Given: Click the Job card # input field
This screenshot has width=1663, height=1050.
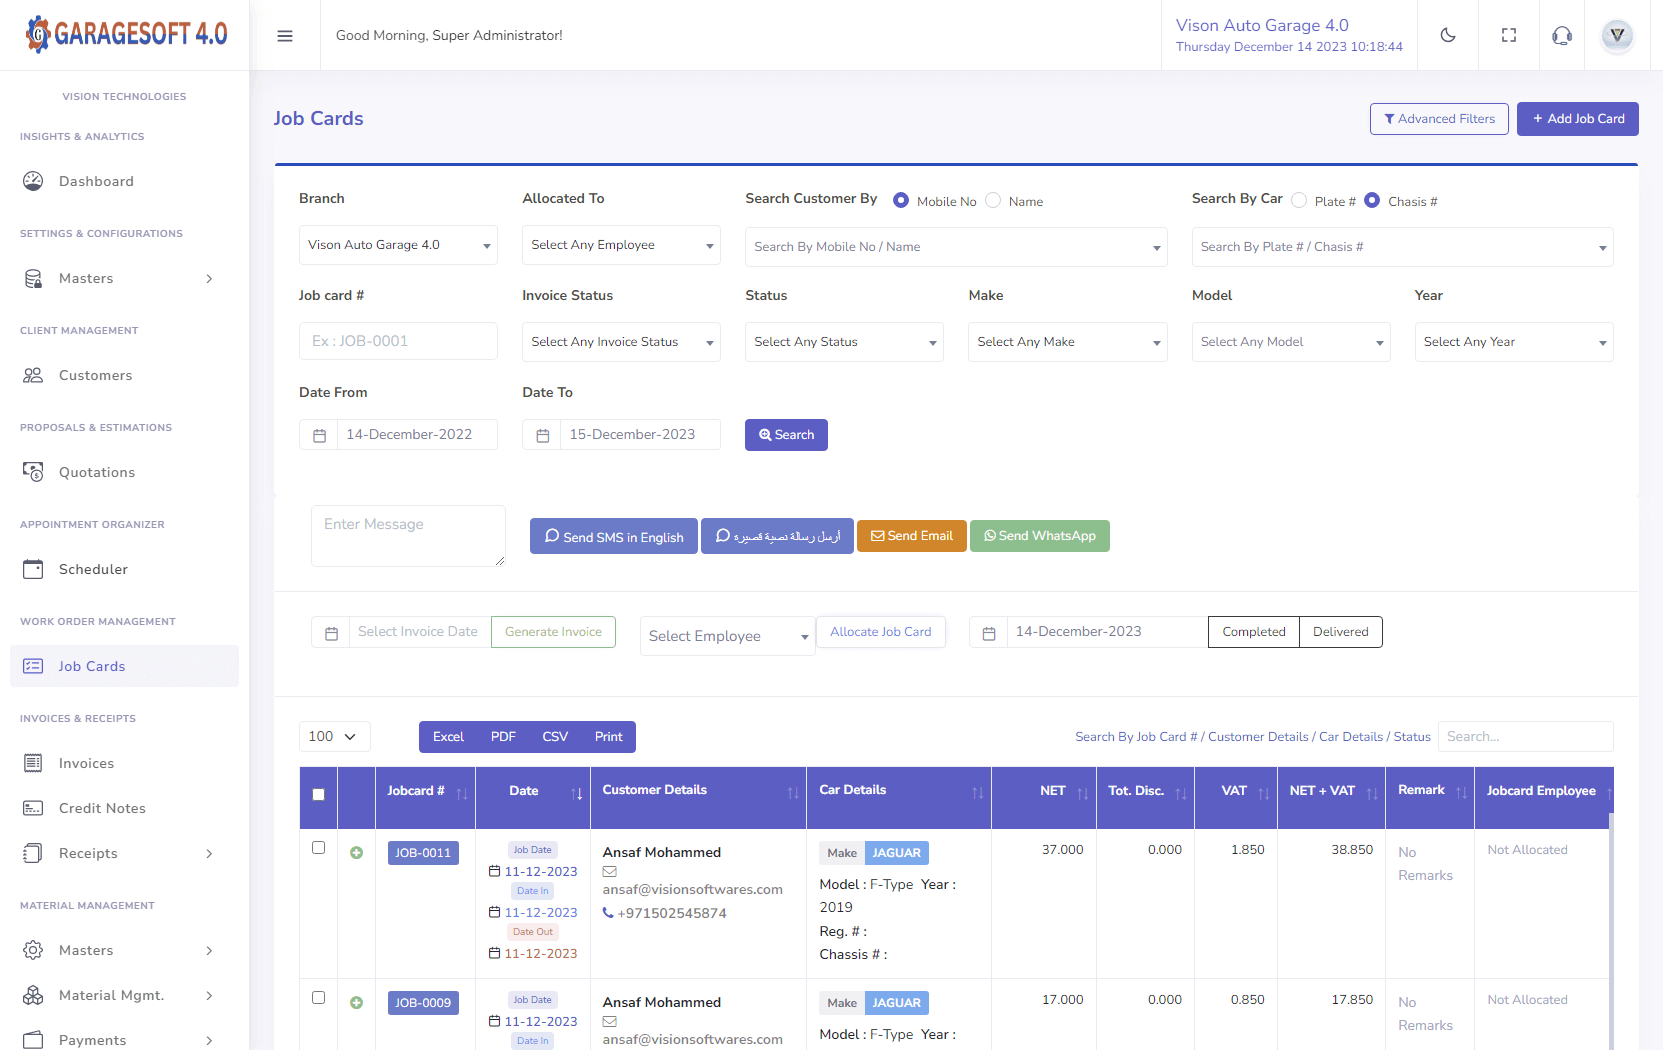Looking at the screenshot, I should [398, 341].
